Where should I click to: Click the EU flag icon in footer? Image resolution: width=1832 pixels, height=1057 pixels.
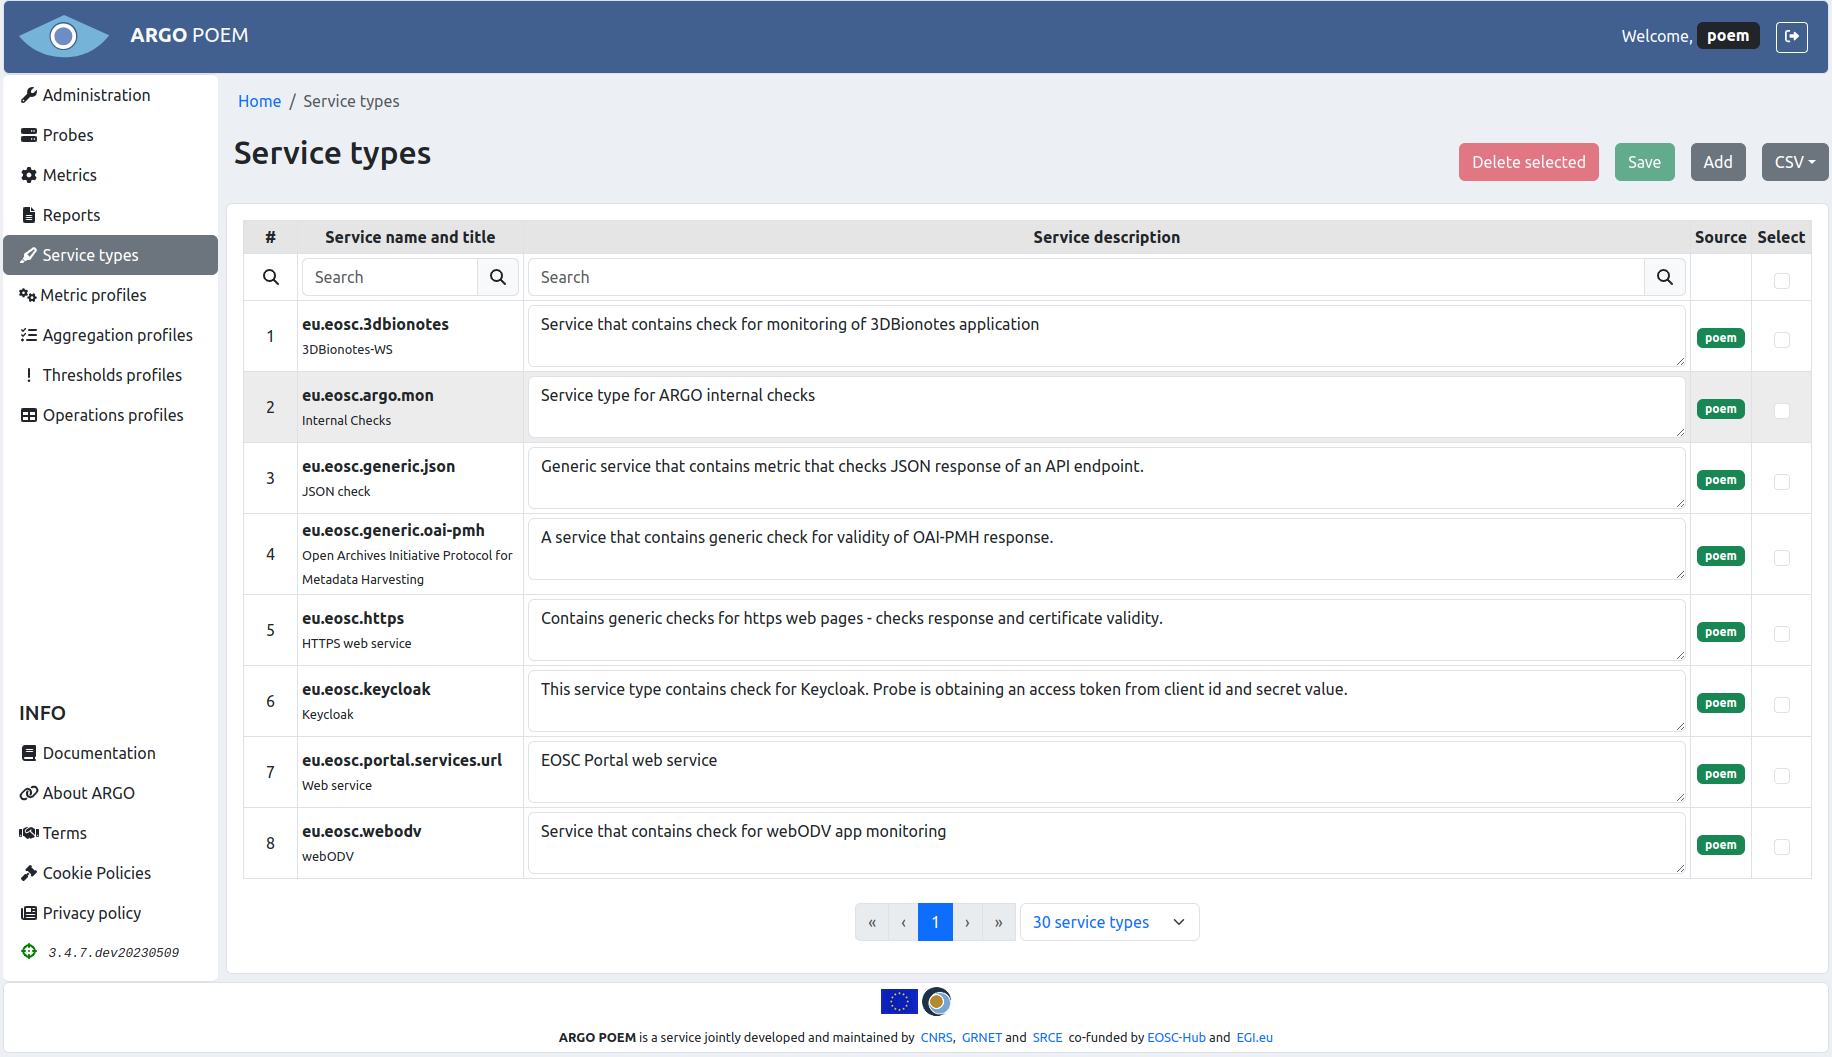898,1001
